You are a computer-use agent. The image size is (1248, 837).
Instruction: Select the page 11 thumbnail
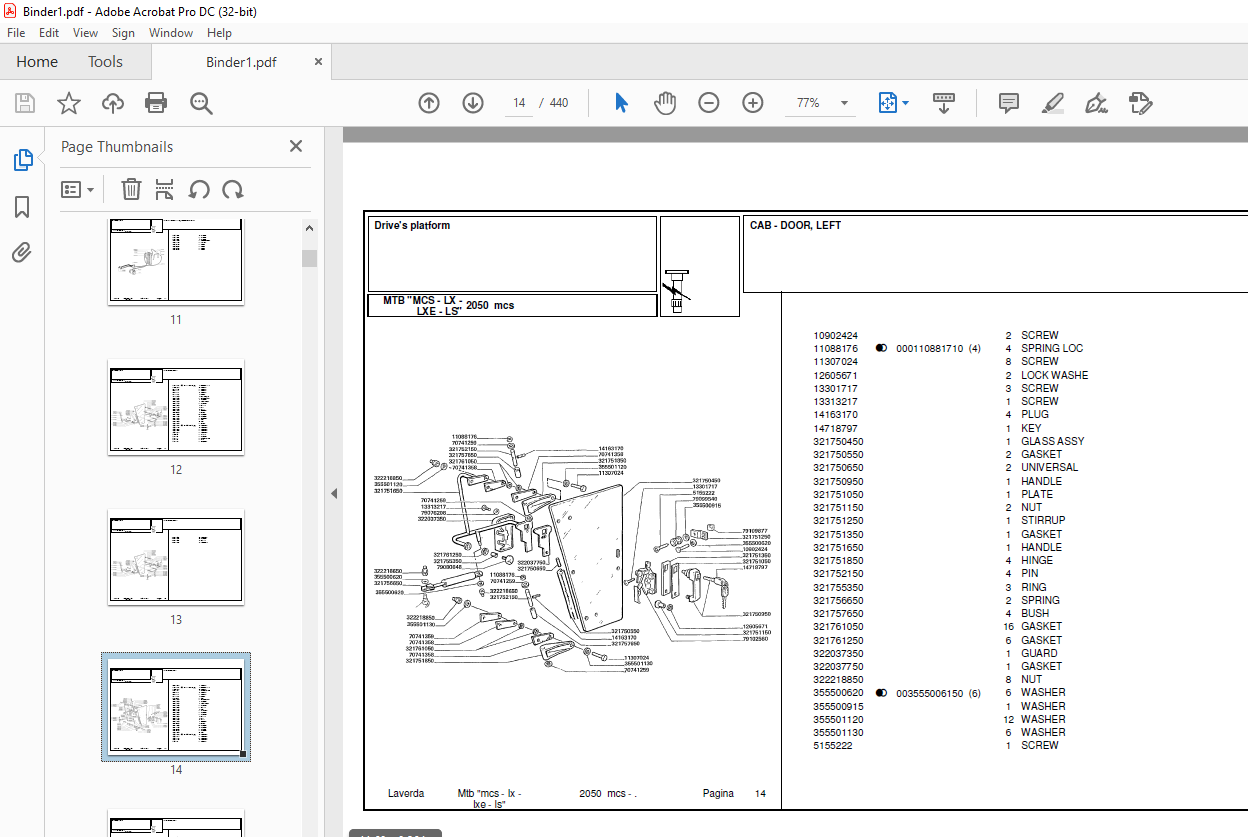[176, 260]
